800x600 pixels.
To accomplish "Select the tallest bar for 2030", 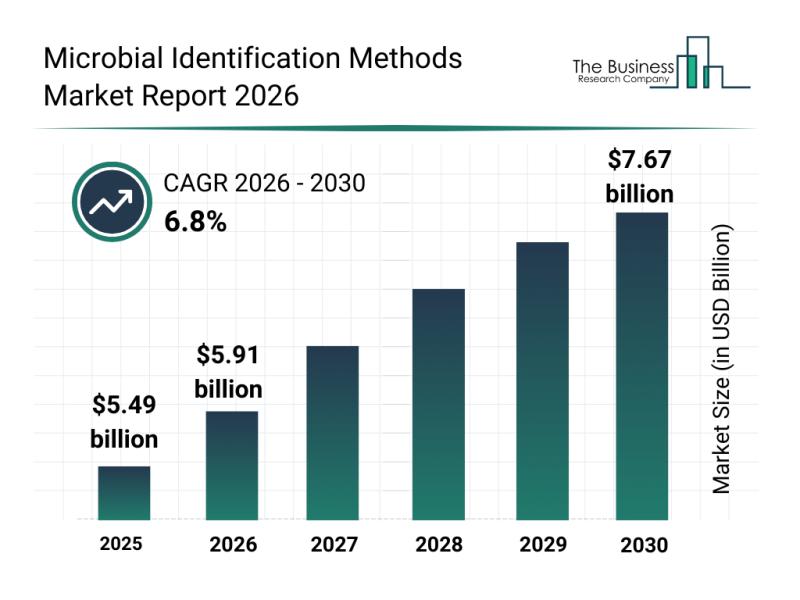I will 641,366.
